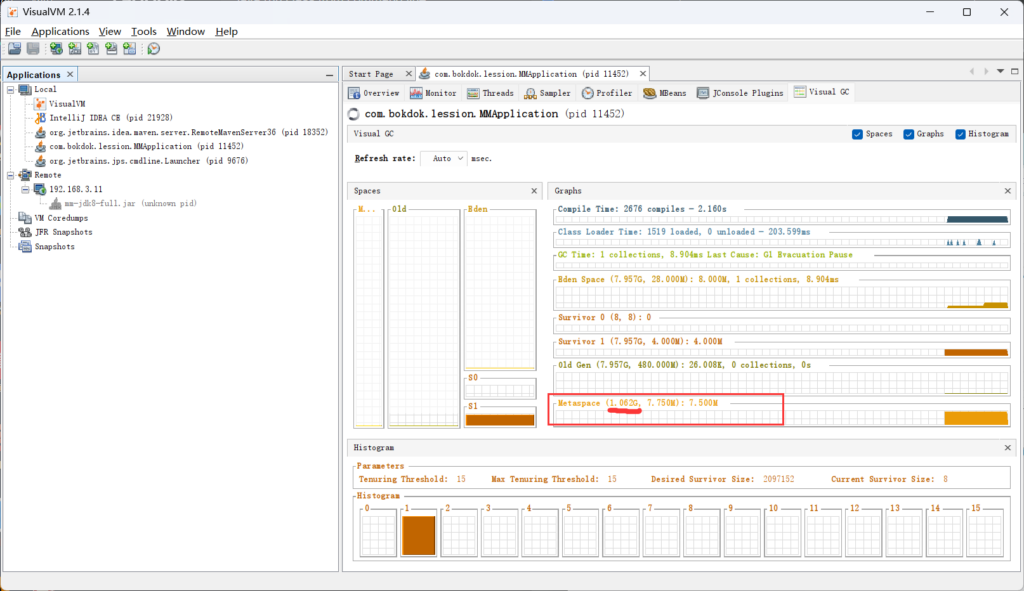Switch to the Sampler tab

(547, 93)
